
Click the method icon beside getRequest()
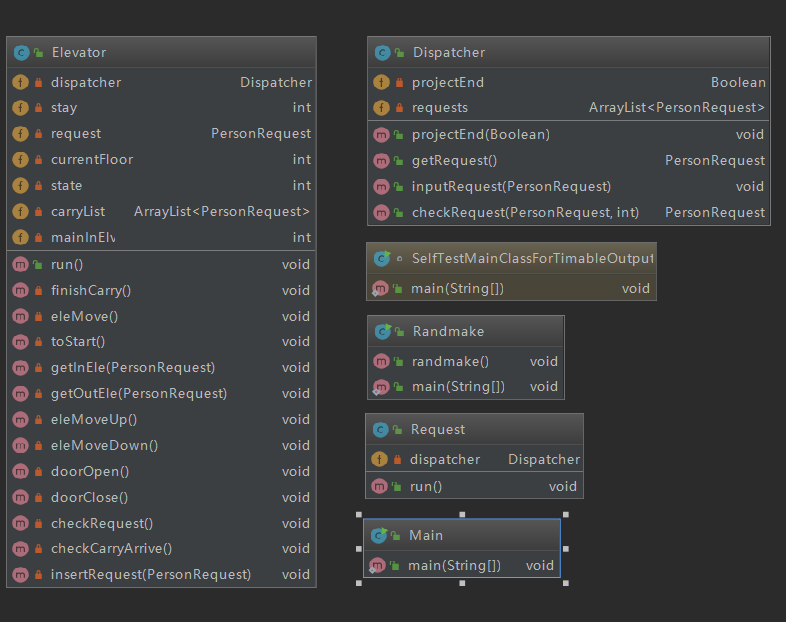[381, 160]
